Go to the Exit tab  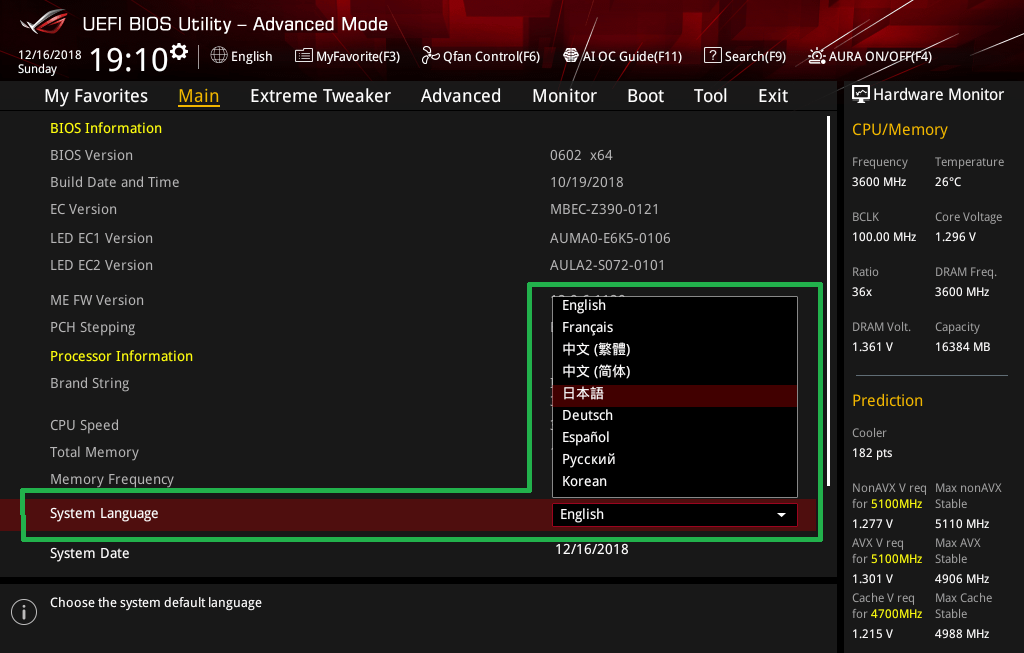click(773, 96)
